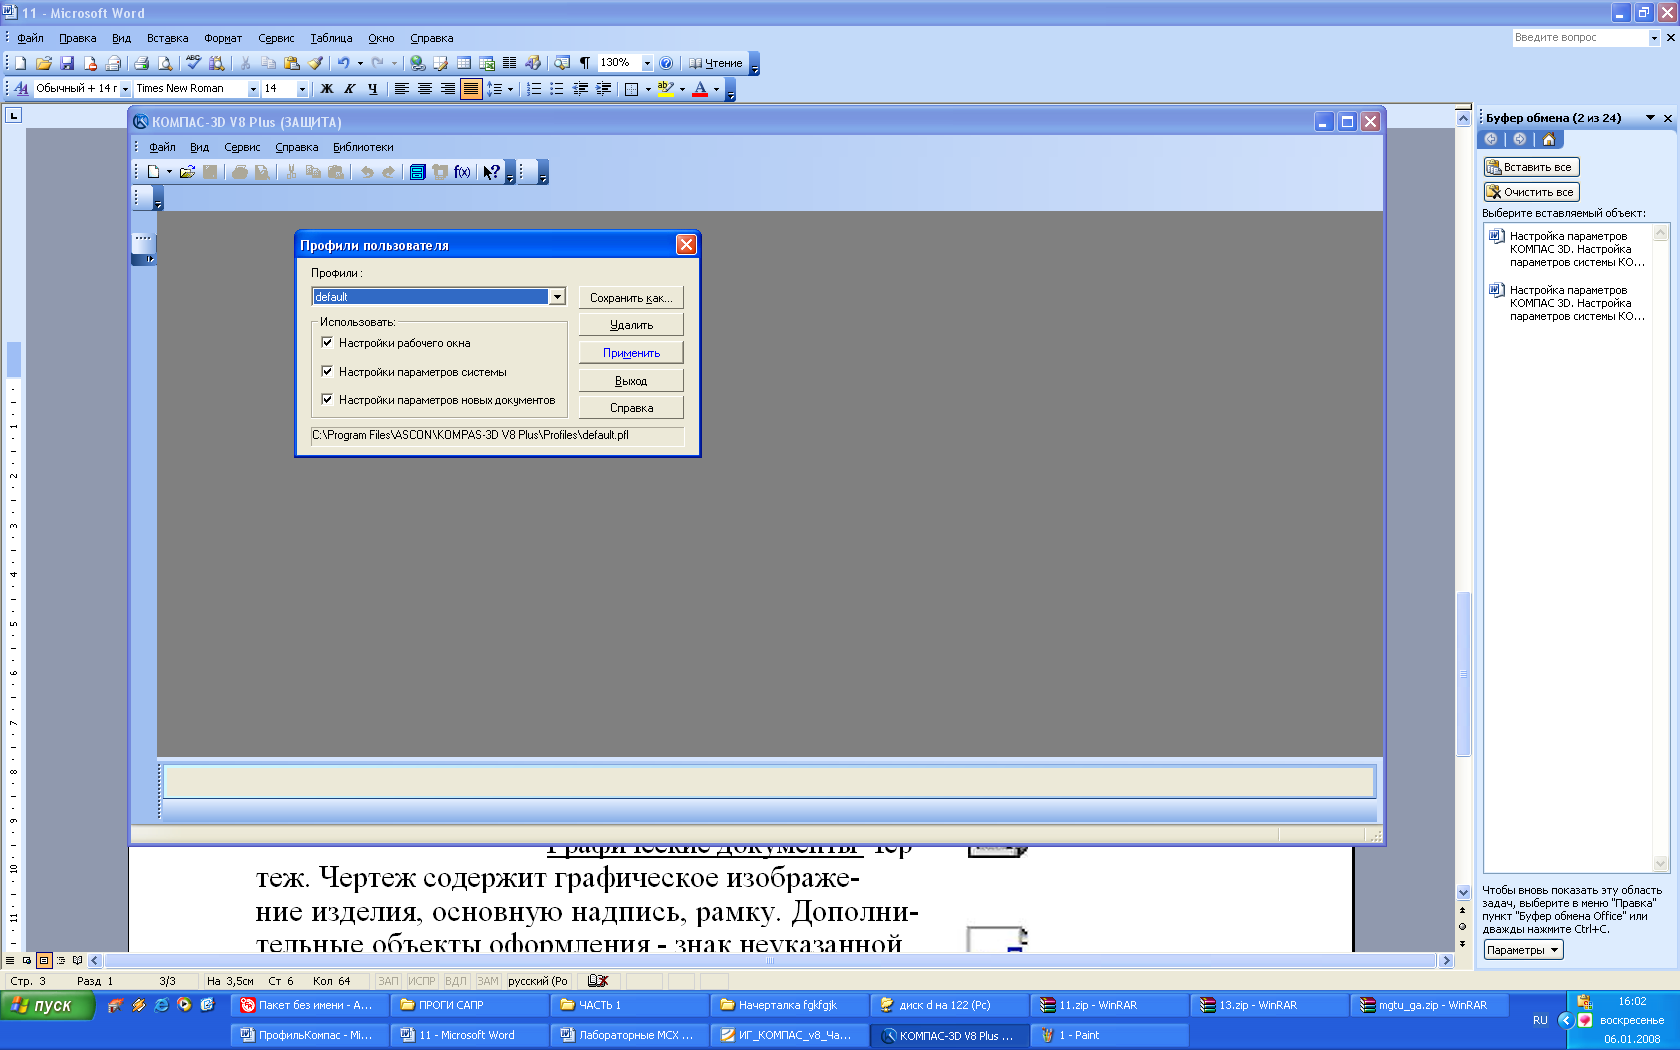Open style dropdown 'Обычный + 14'
The height and width of the screenshot is (1050, 1680).
[125, 89]
